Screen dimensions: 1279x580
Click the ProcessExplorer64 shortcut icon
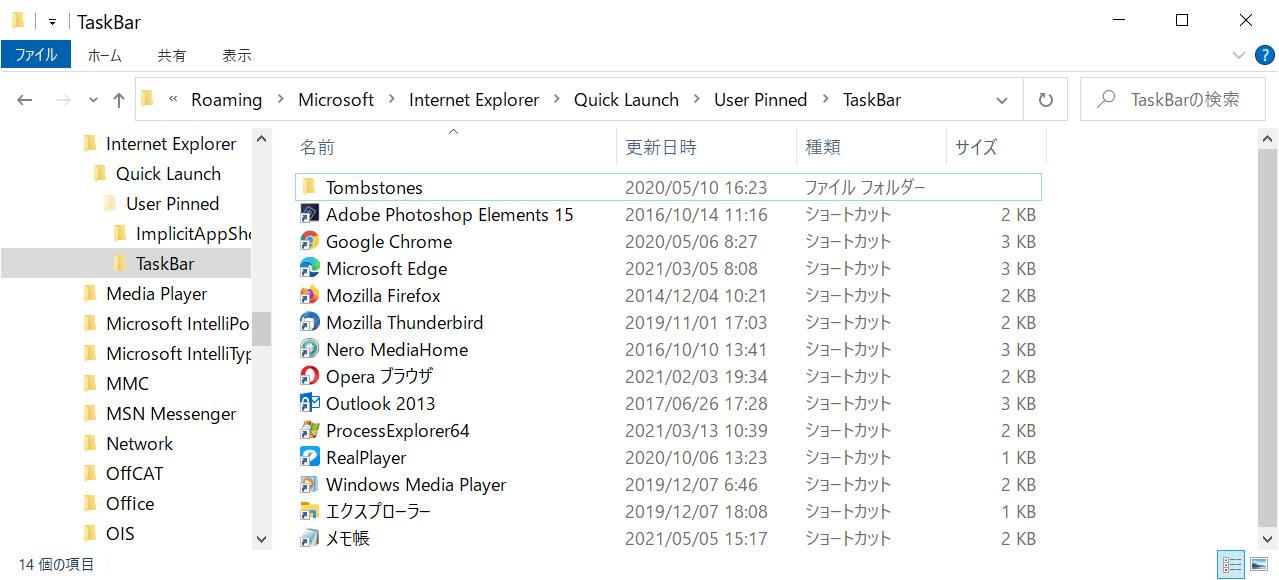[x=309, y=430]
